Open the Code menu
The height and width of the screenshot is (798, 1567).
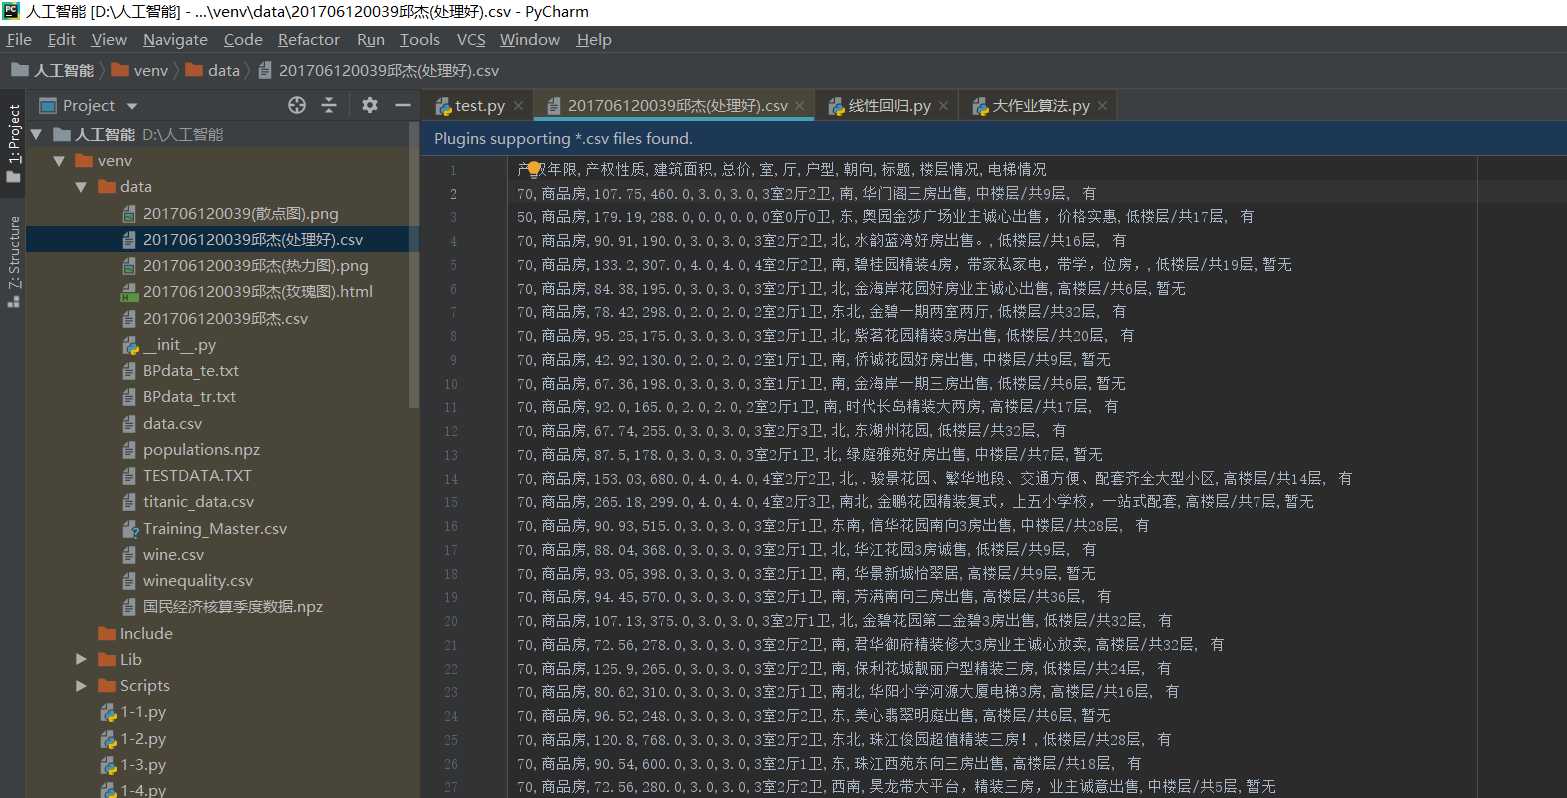pos(243,40)
